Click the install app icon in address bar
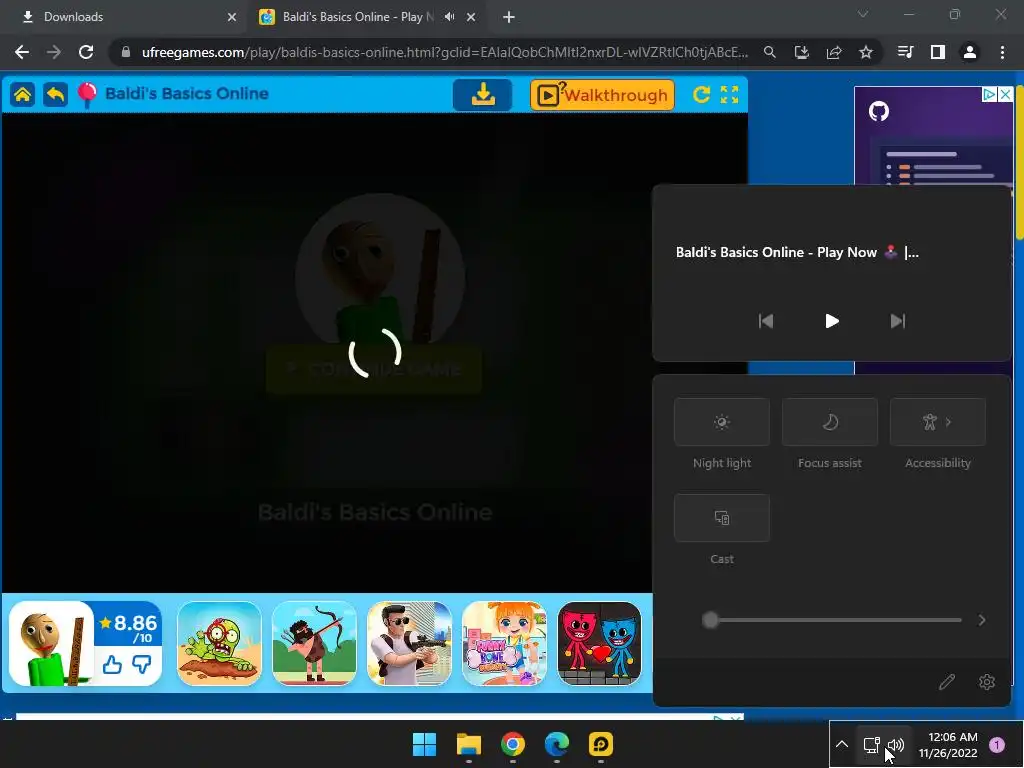The image size is (1024, 768). point(802,52)
